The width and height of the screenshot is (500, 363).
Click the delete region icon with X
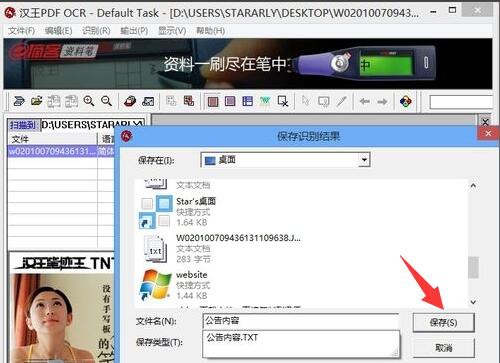pos(283,101)
